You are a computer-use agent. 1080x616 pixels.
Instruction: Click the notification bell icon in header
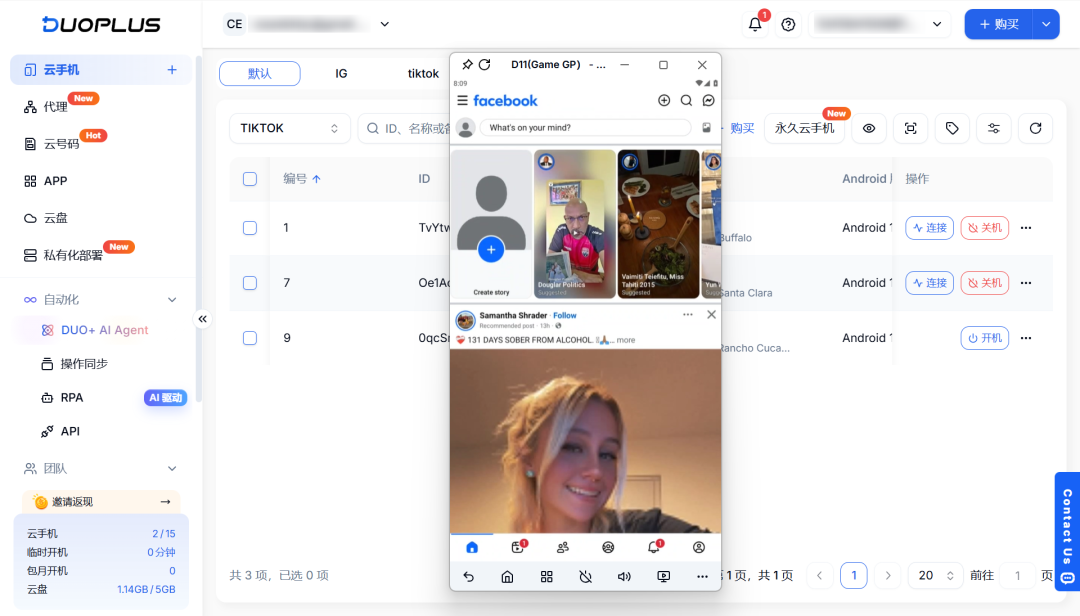[x=755, y=24]
